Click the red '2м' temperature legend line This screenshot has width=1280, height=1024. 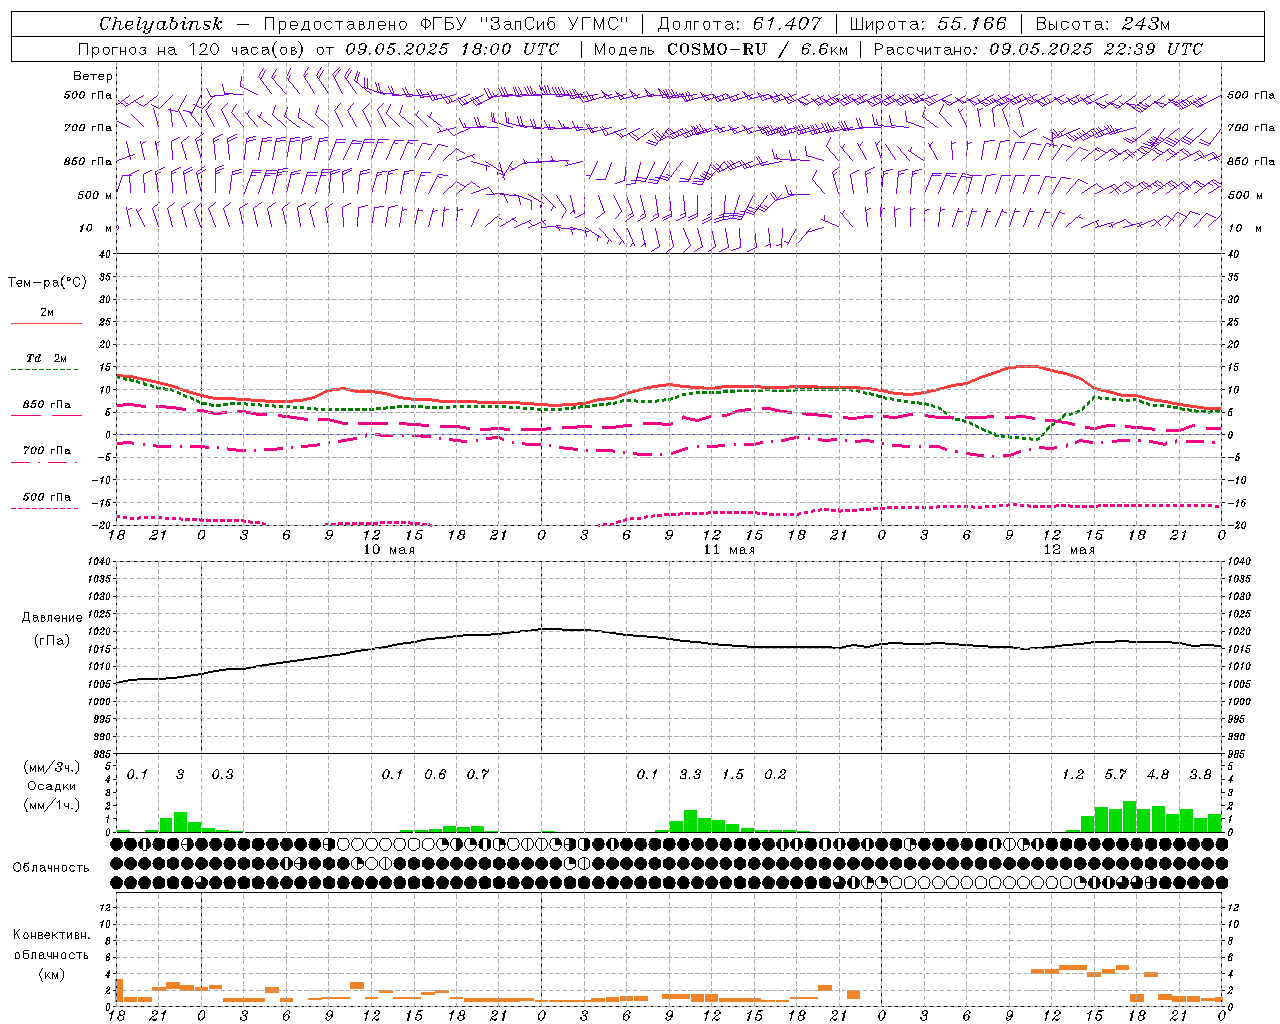click(x=46, y=323)
